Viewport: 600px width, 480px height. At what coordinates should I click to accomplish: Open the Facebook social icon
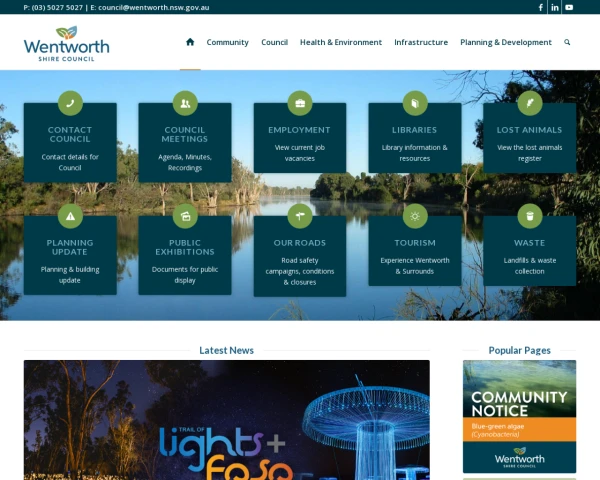(541, 7)
